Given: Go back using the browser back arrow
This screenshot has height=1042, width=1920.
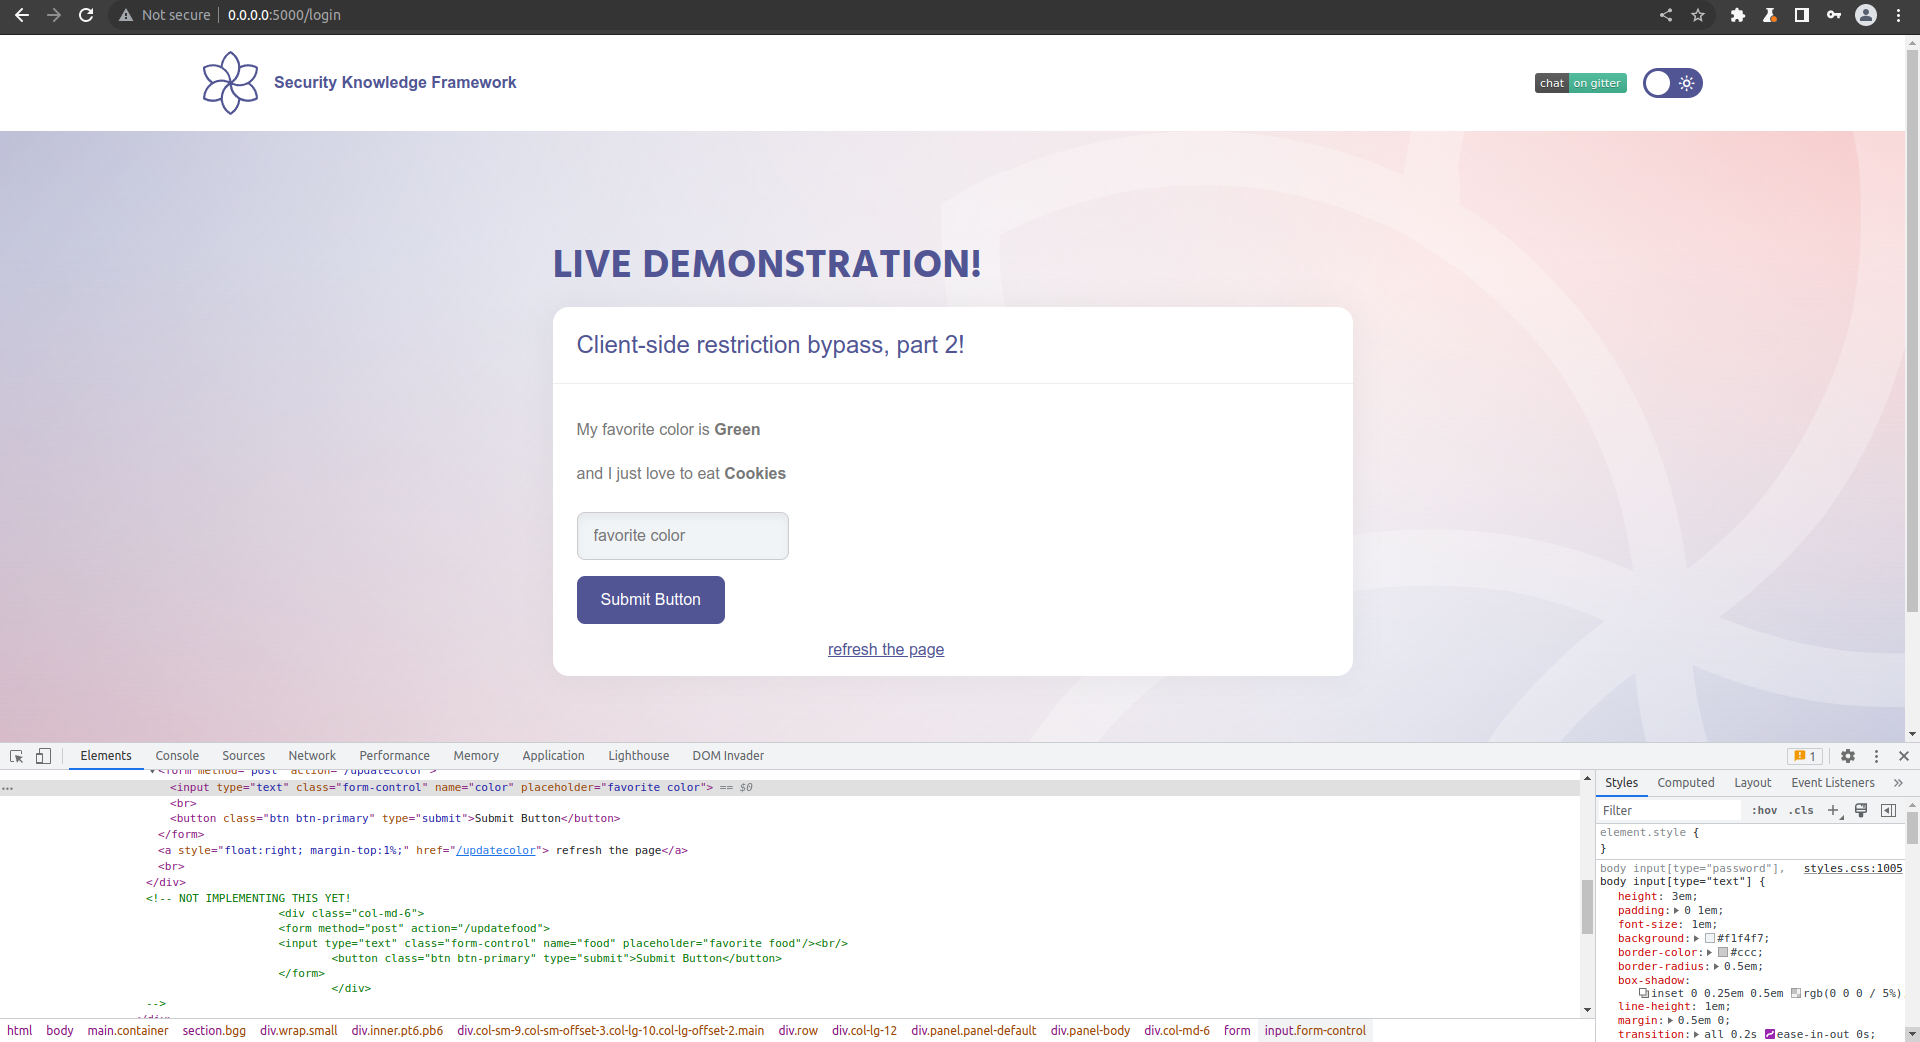Looking at the screenshot, I should coord(22,15).
